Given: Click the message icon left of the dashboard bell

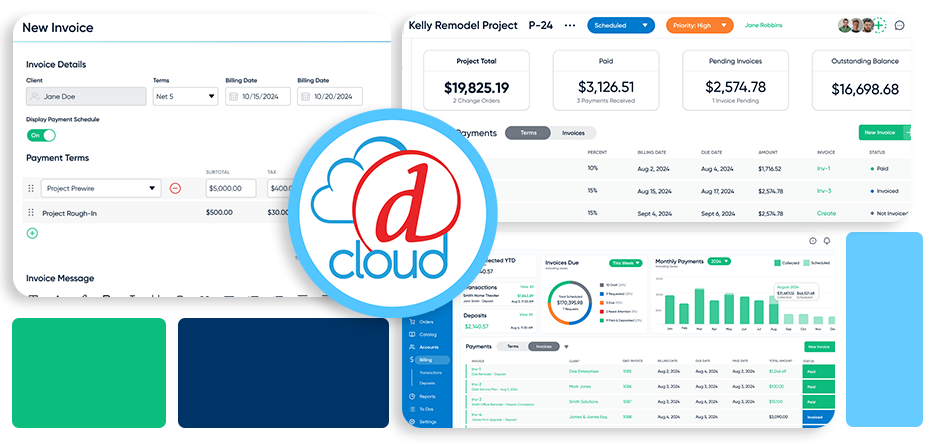Looking at the screenshot, I should (813, 241).
